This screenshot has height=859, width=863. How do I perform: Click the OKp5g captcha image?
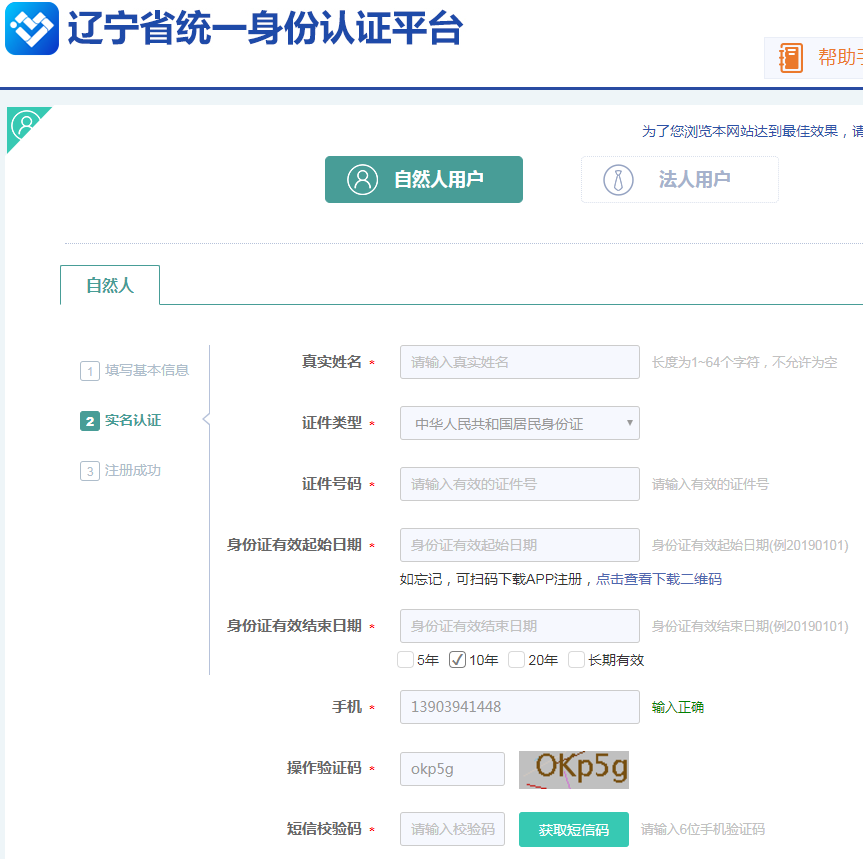point(572,768)
